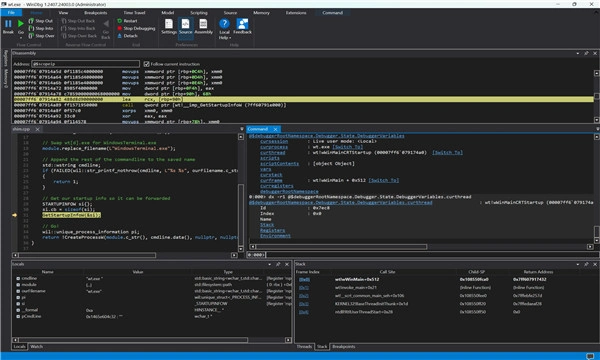
Task: Click the Command window horizontal scrollbar
Action: point(341,247)
